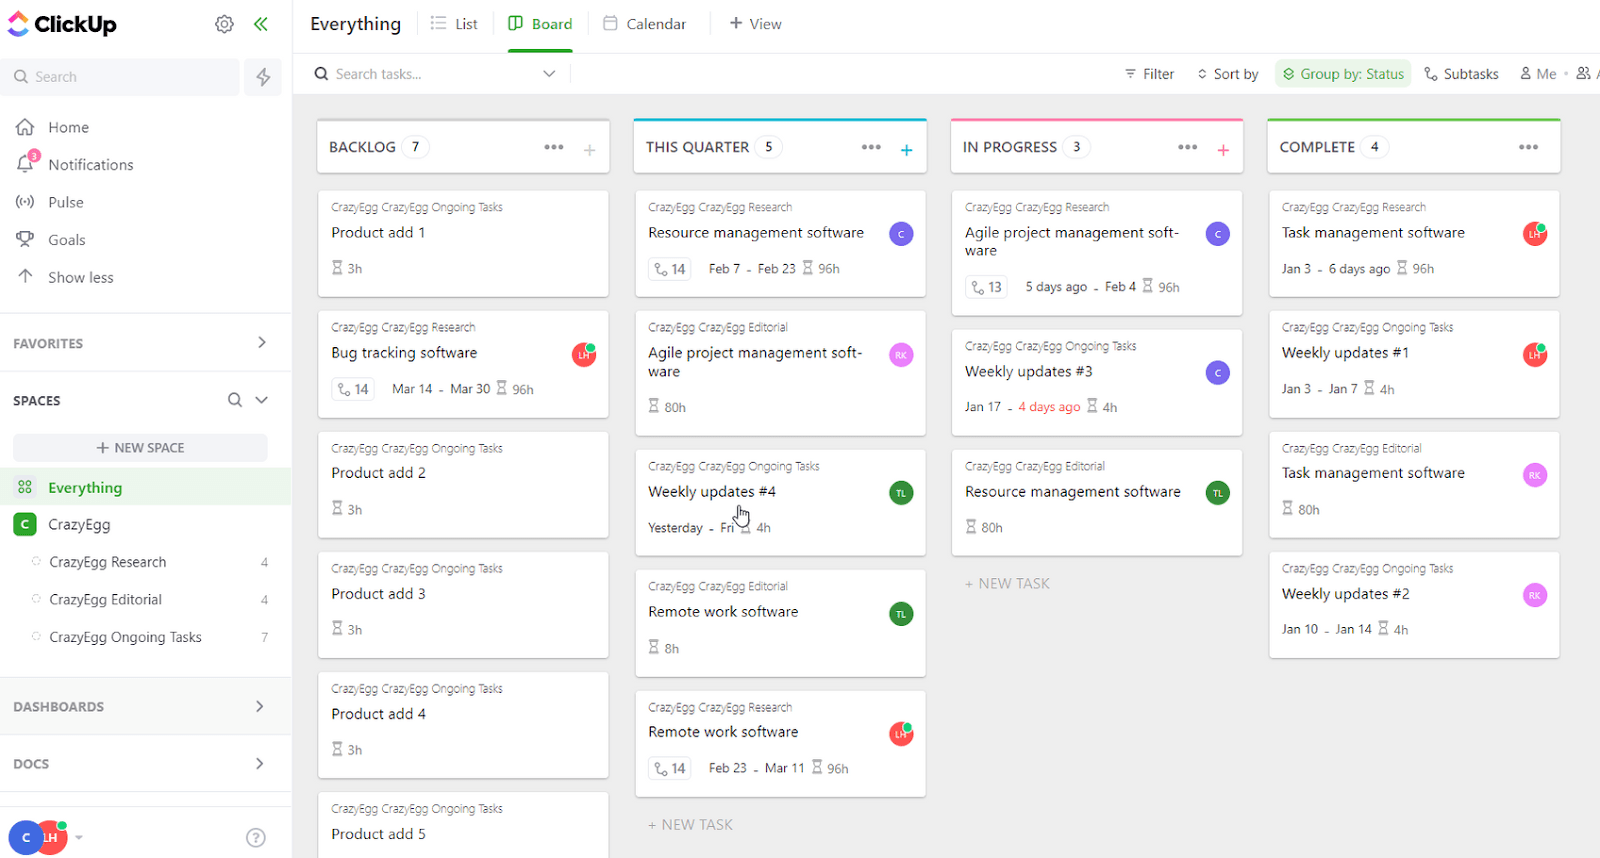Open the Group by: Status option
Image resolution: width=1600 pixels, height=858 pixels.
tap(1343, 74)
